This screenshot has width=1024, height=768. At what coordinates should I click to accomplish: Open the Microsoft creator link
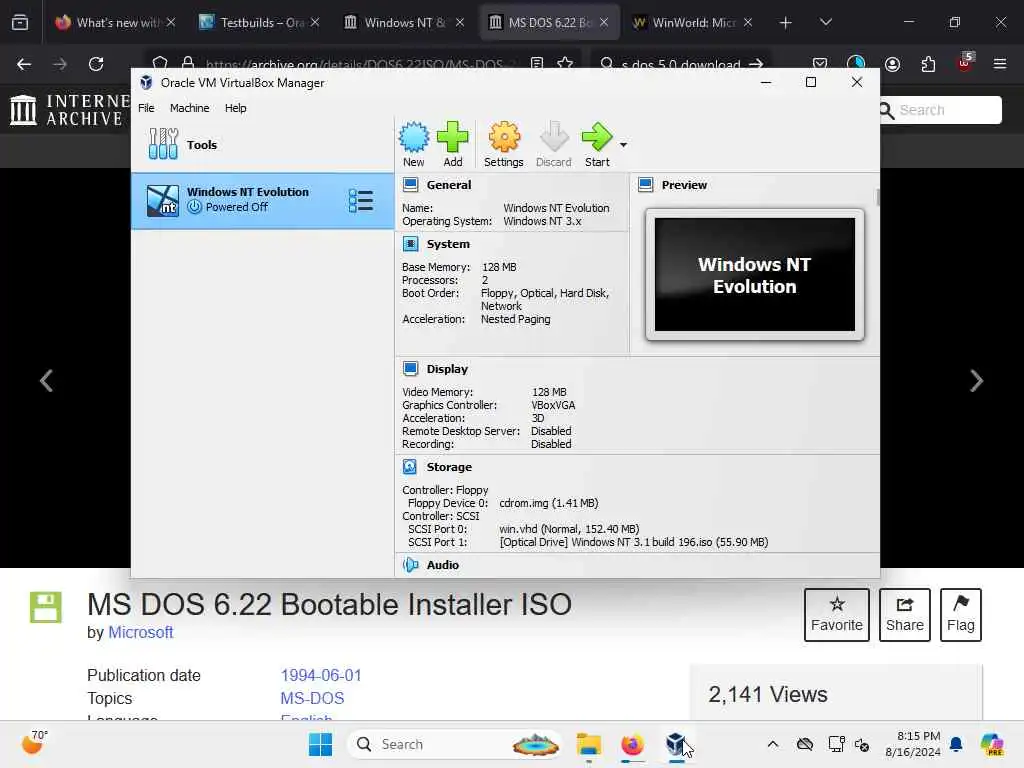(140, 632)
